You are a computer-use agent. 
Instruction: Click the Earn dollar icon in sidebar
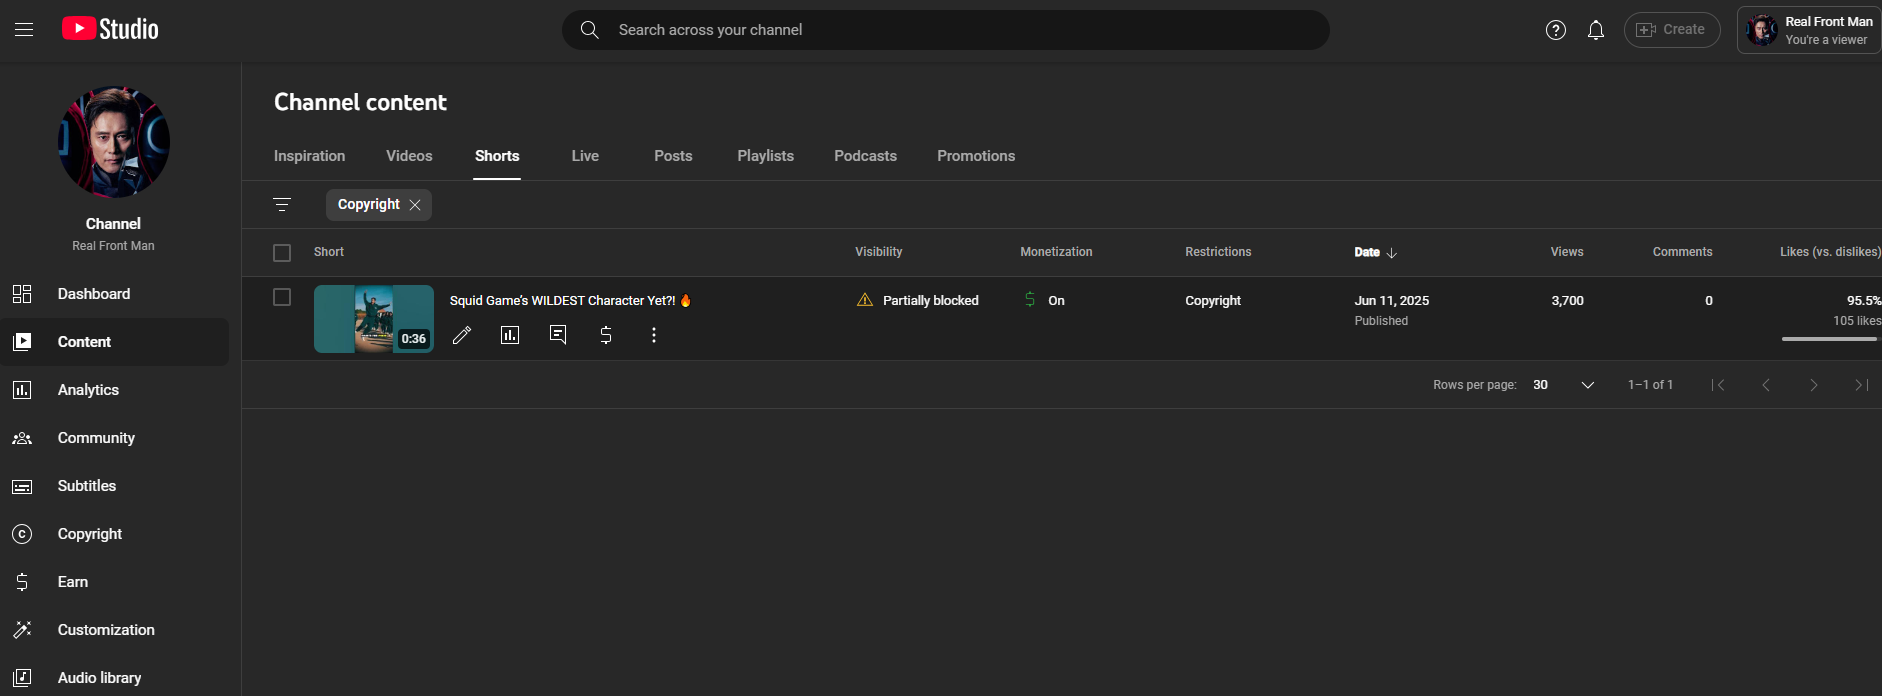coord(22,582)
